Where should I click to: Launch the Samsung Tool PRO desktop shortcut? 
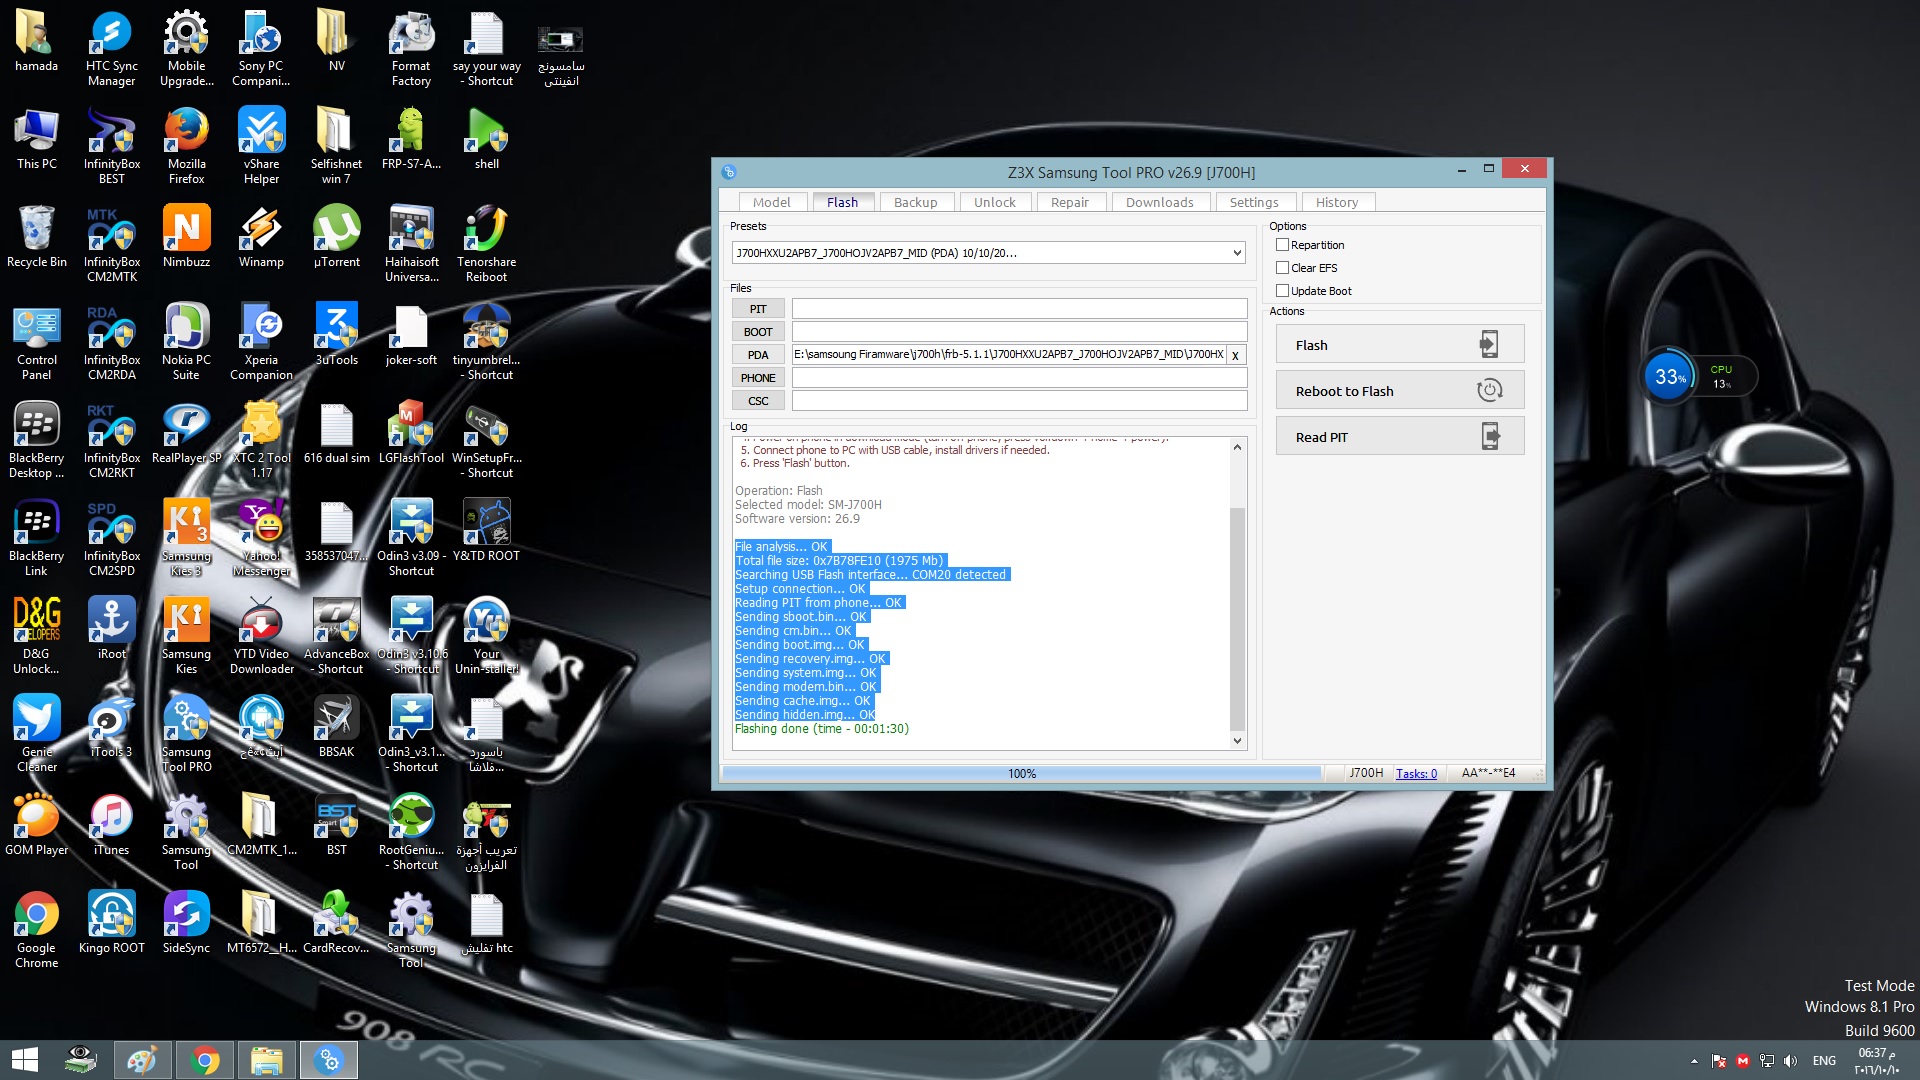186,734
